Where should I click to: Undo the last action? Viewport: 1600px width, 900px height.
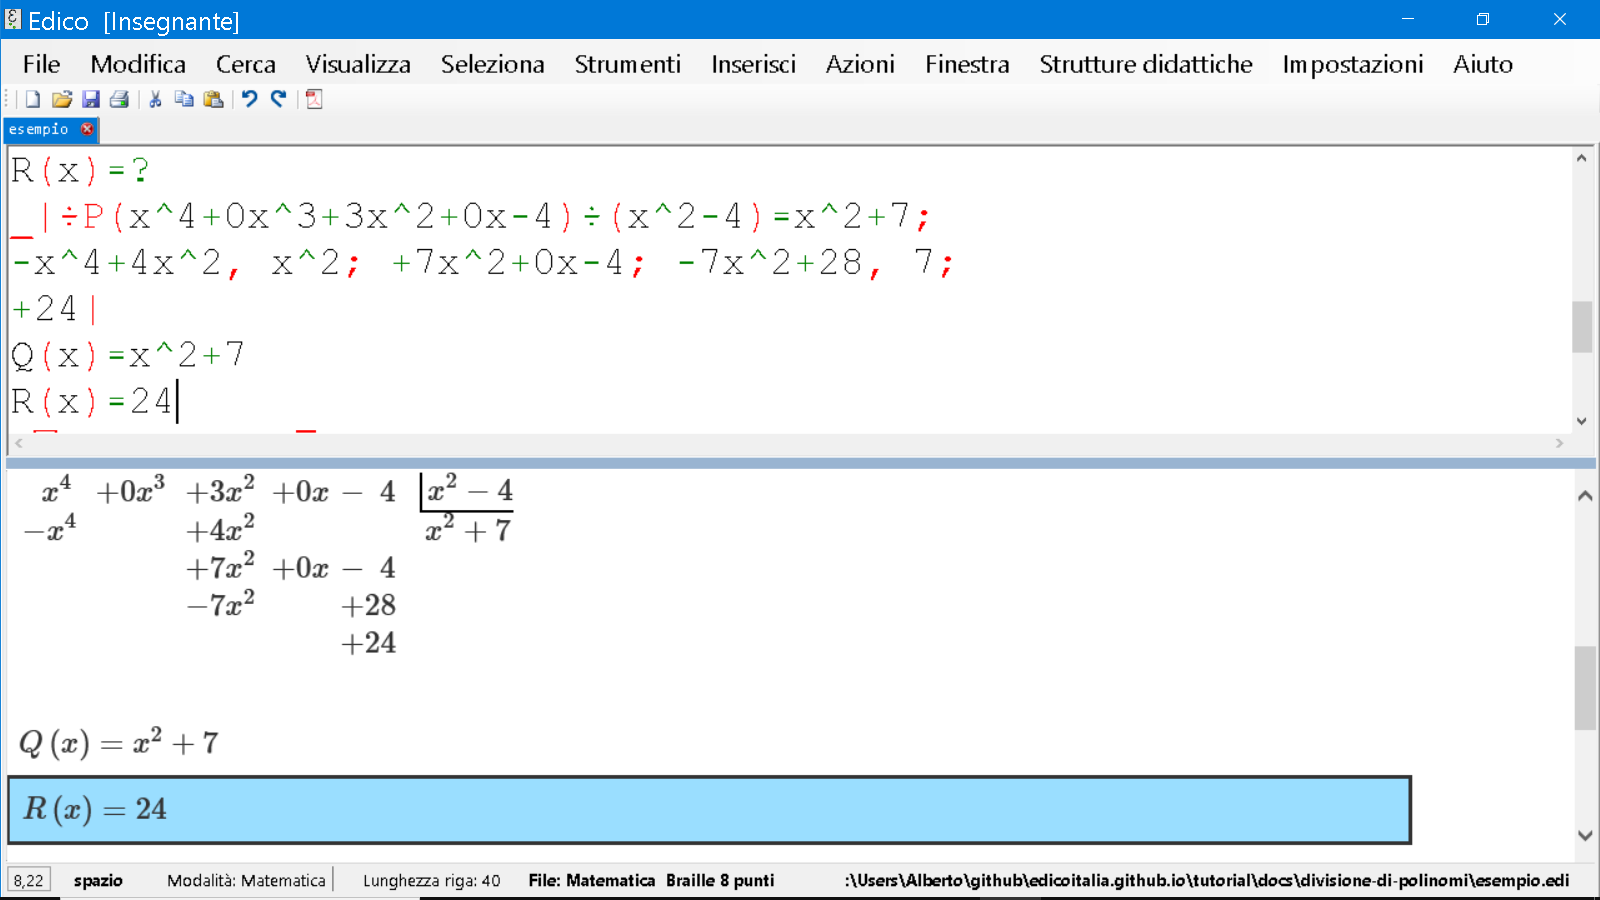pos(250,99)
